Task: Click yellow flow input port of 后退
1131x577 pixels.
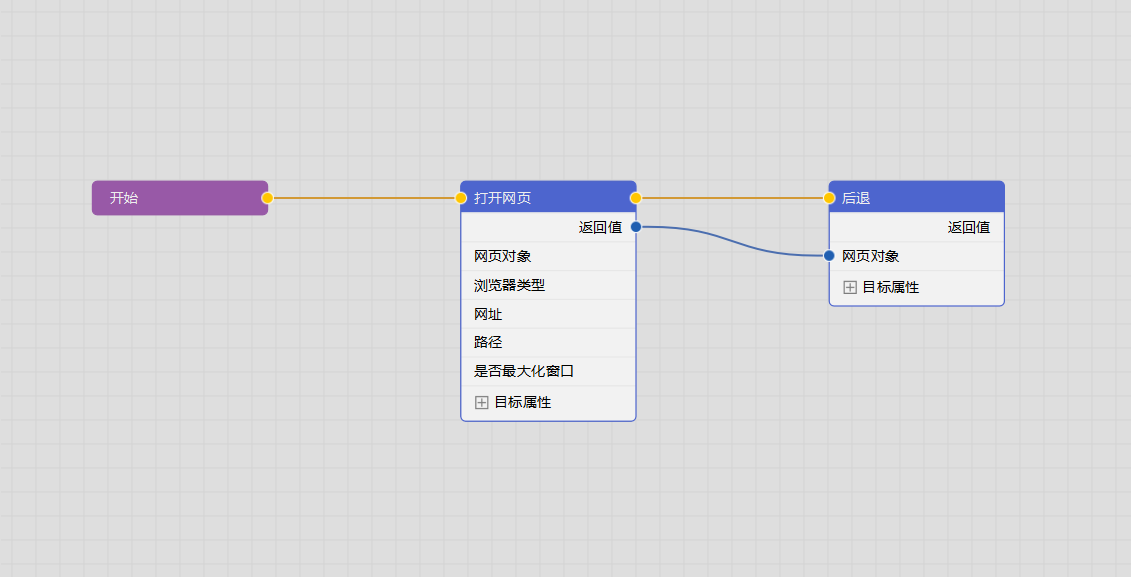Action: coord(829,198)
